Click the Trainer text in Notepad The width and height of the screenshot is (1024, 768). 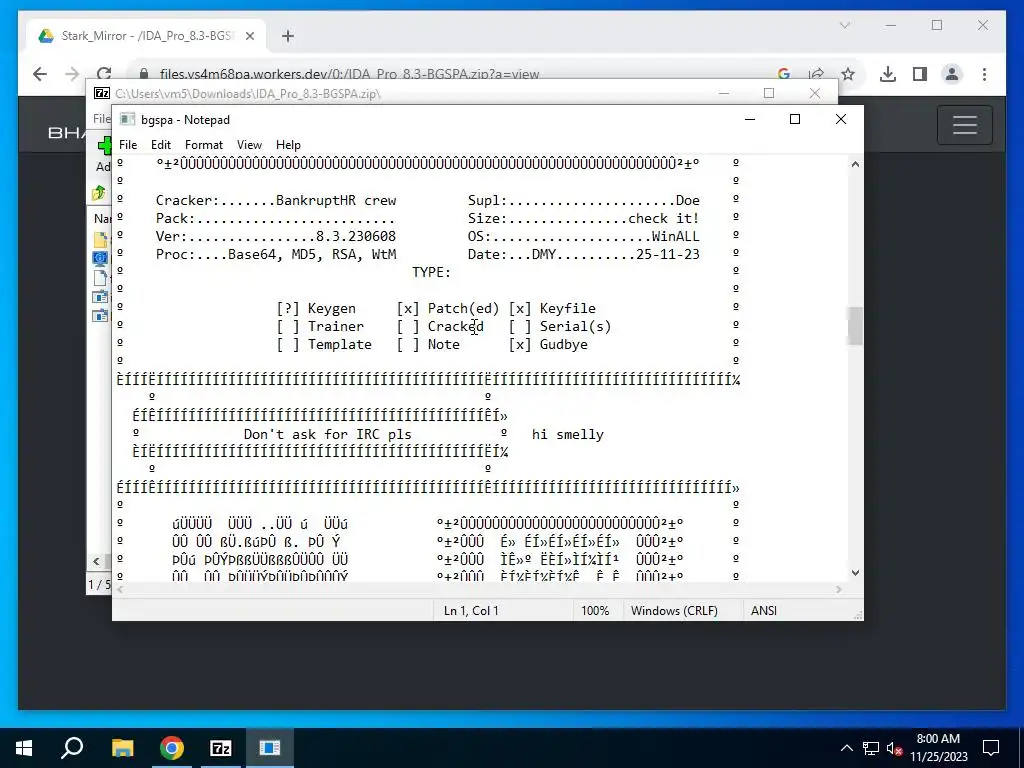click(336, 327)
